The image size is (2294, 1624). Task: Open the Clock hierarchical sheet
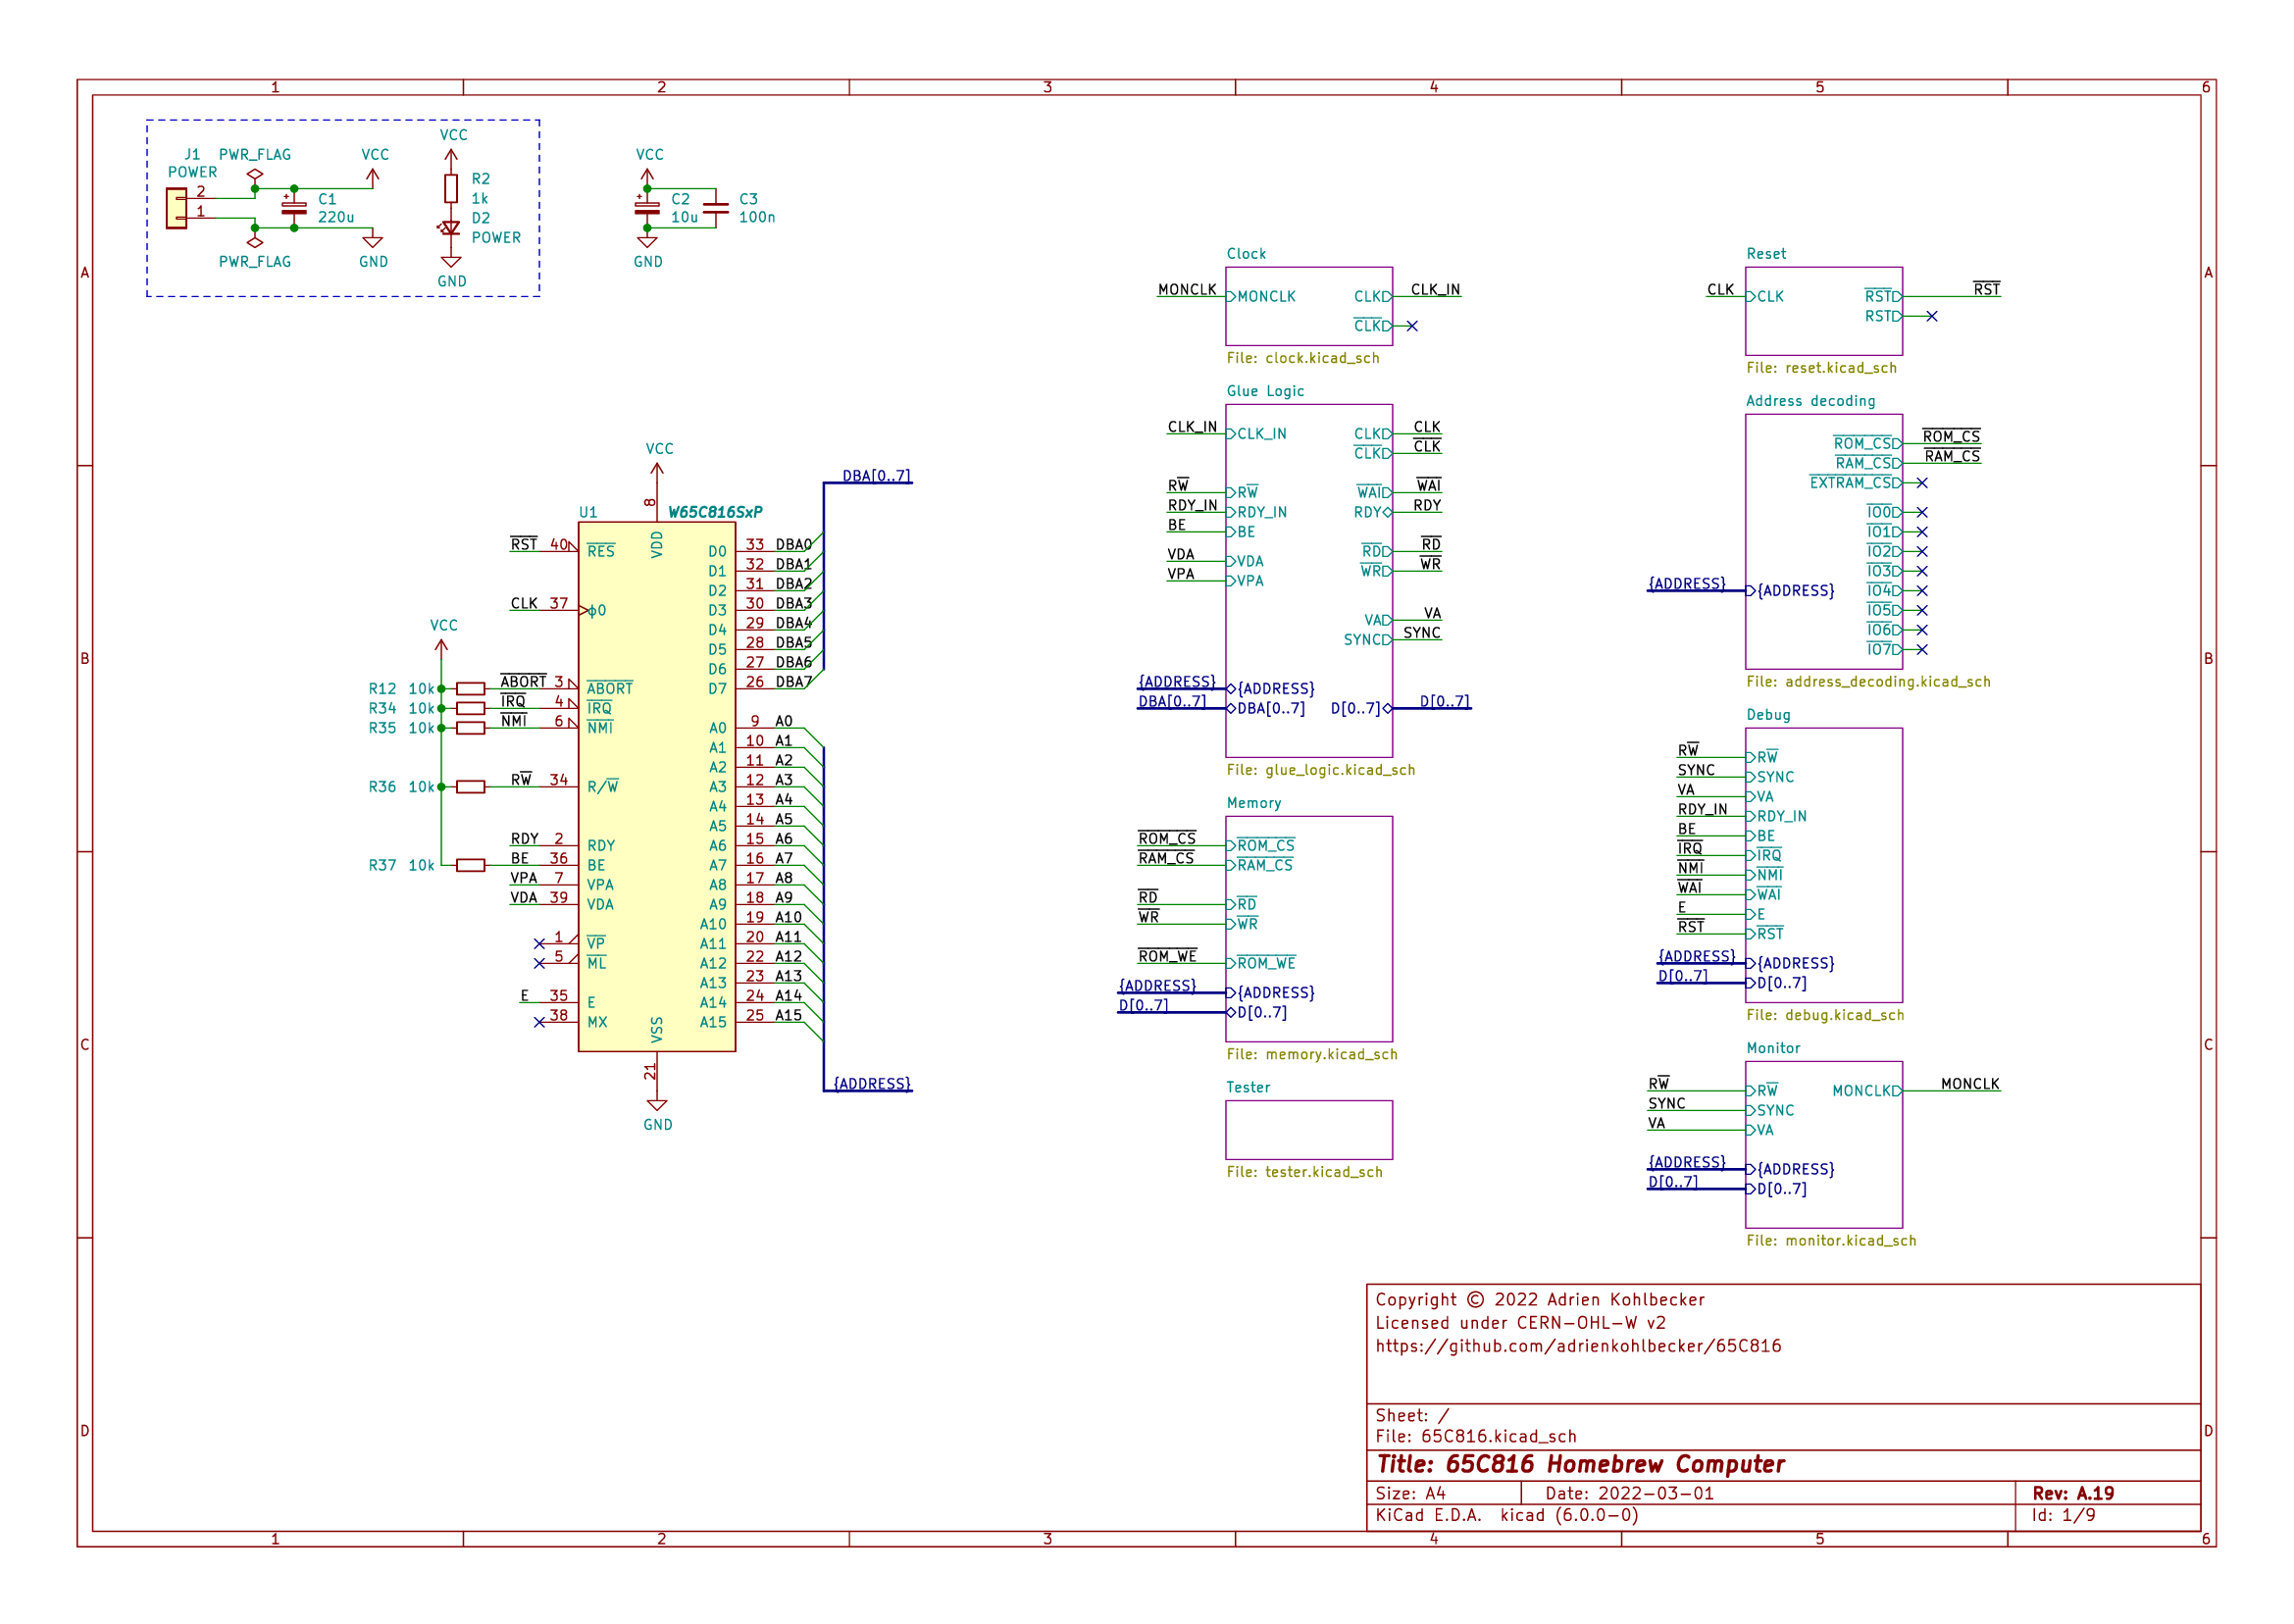coord(1308,306)
